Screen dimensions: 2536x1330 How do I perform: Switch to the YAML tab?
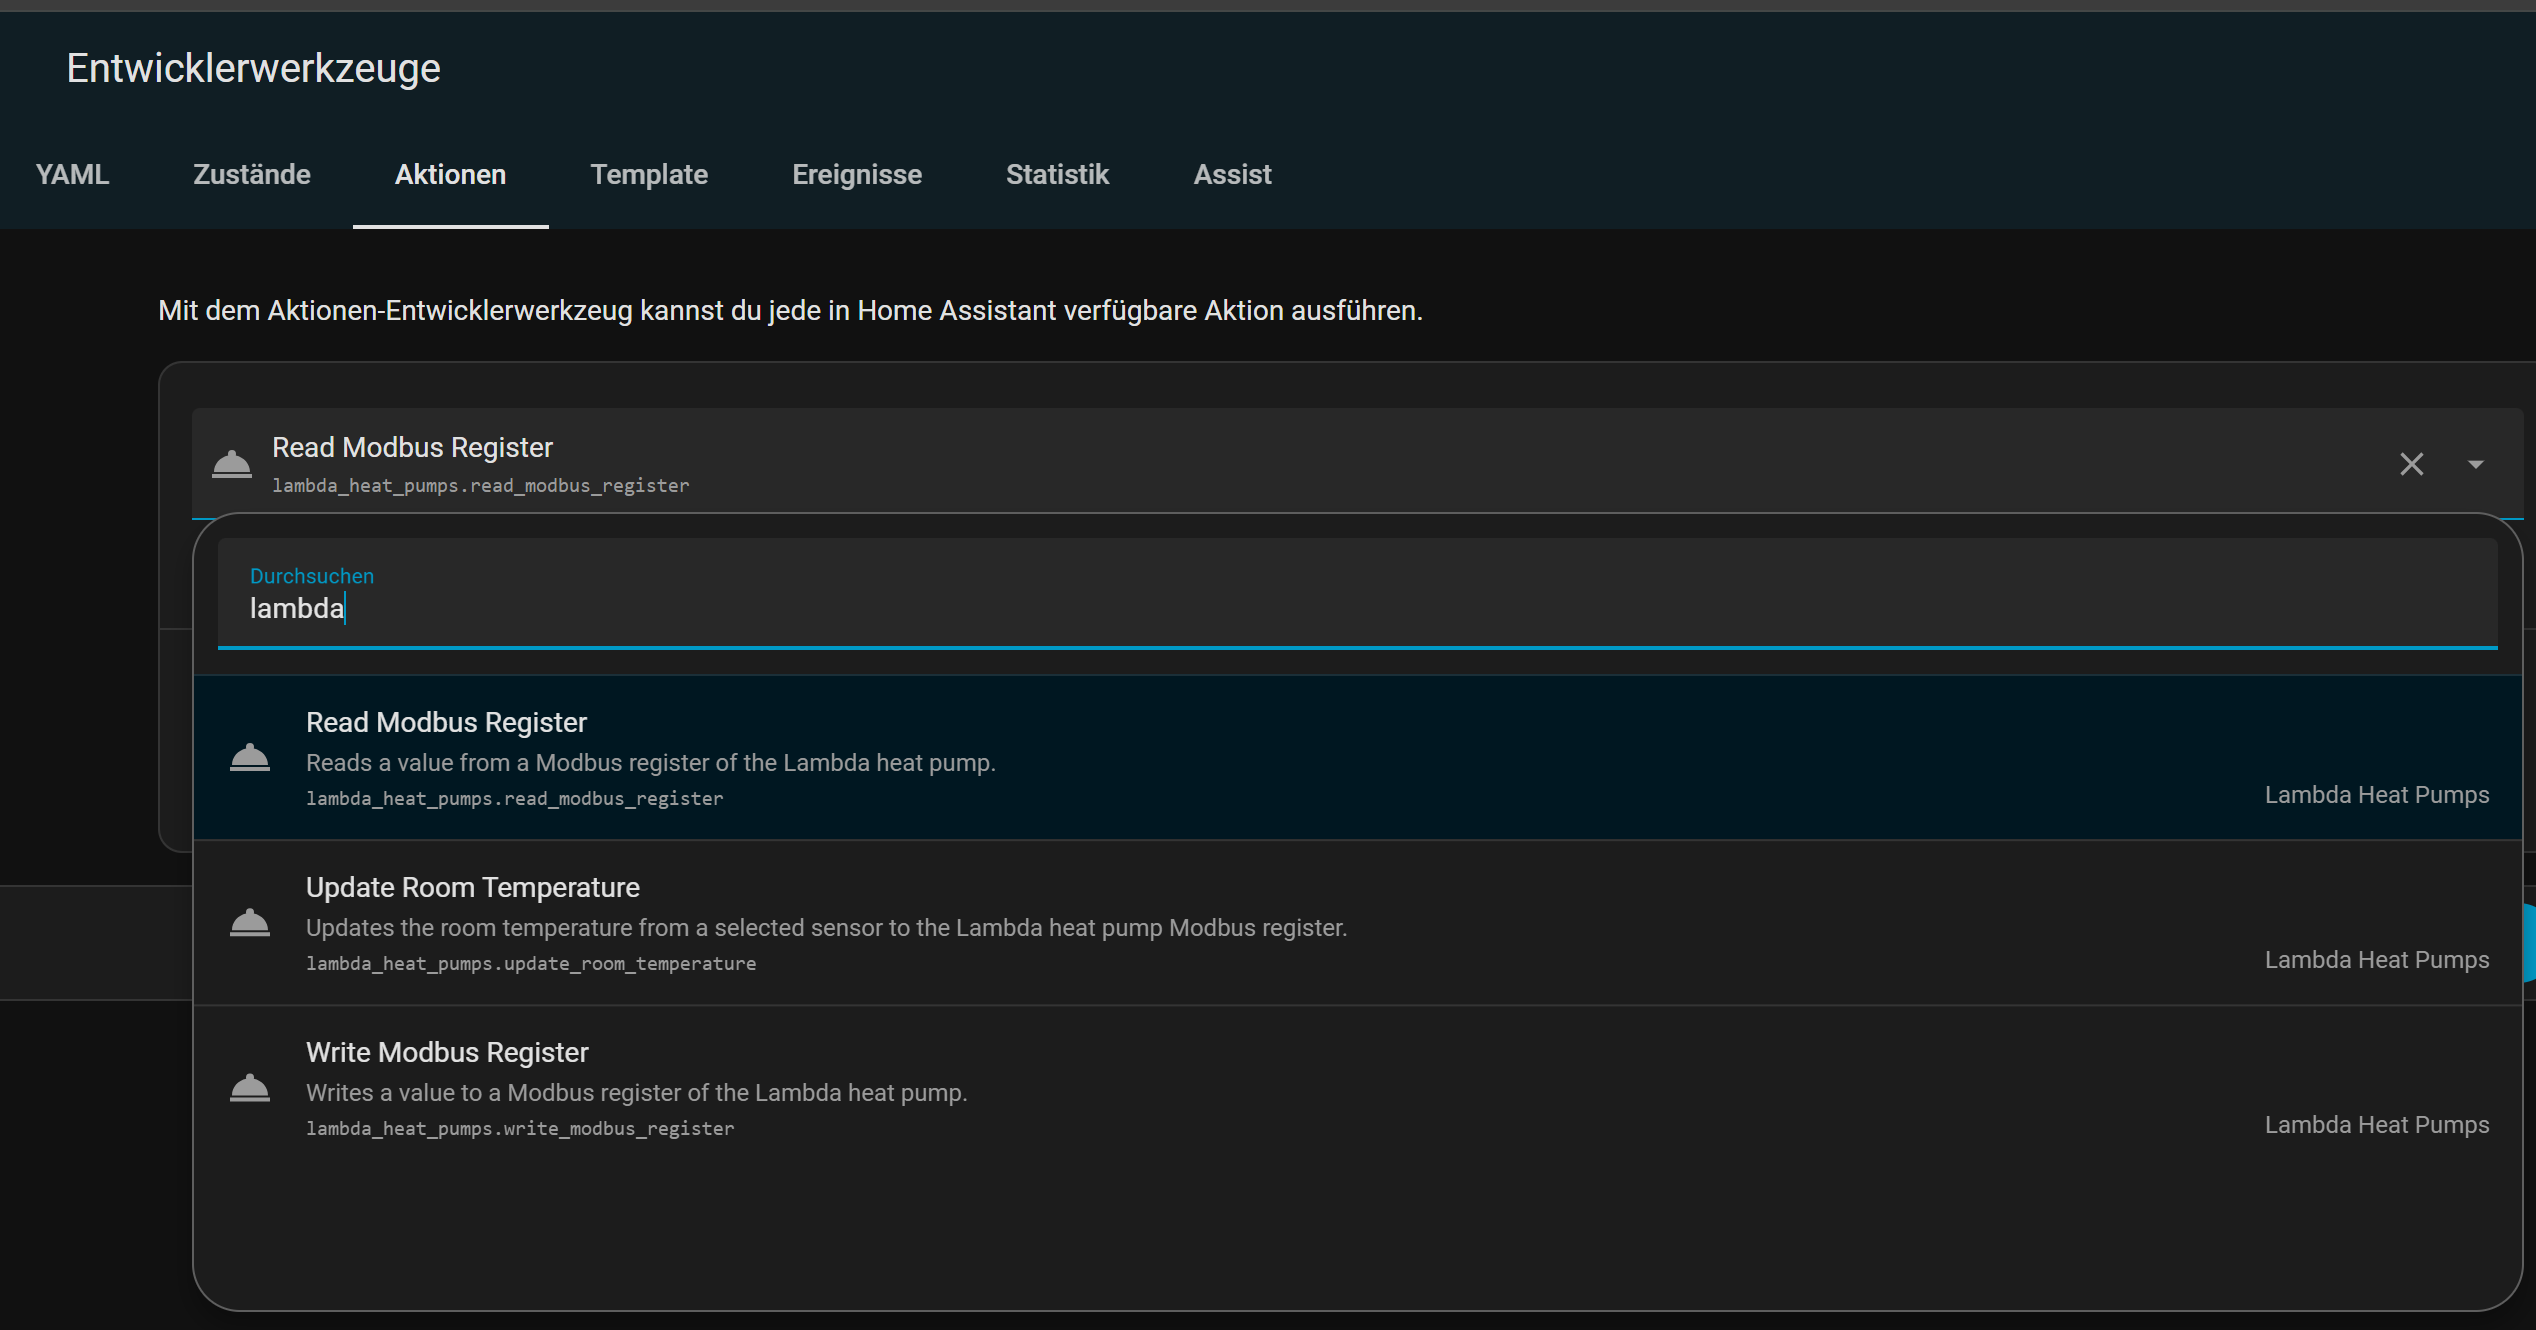72,174
